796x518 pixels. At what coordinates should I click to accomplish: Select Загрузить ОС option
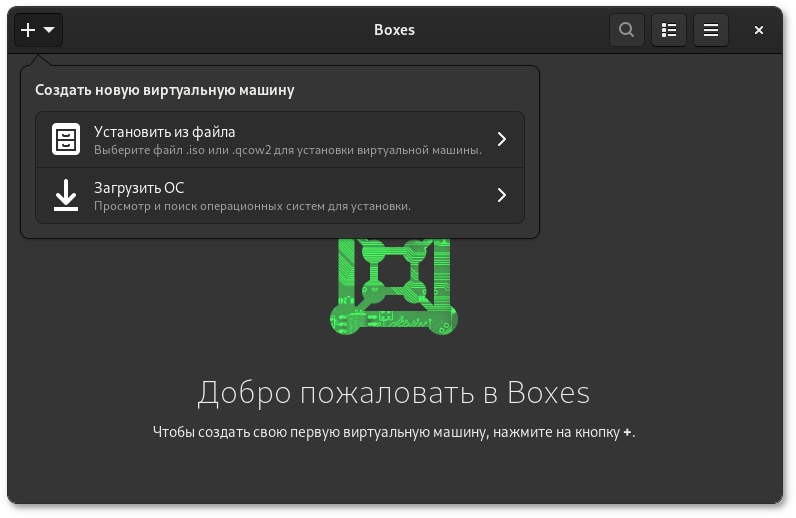point(280,196)
